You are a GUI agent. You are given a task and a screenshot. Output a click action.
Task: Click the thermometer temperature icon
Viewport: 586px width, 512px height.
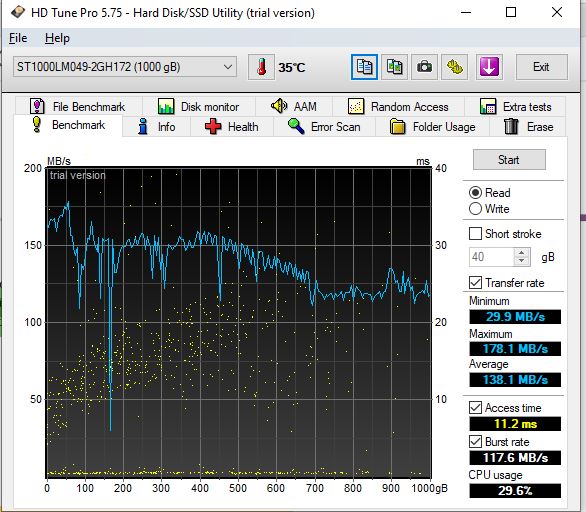coord(261,67)
